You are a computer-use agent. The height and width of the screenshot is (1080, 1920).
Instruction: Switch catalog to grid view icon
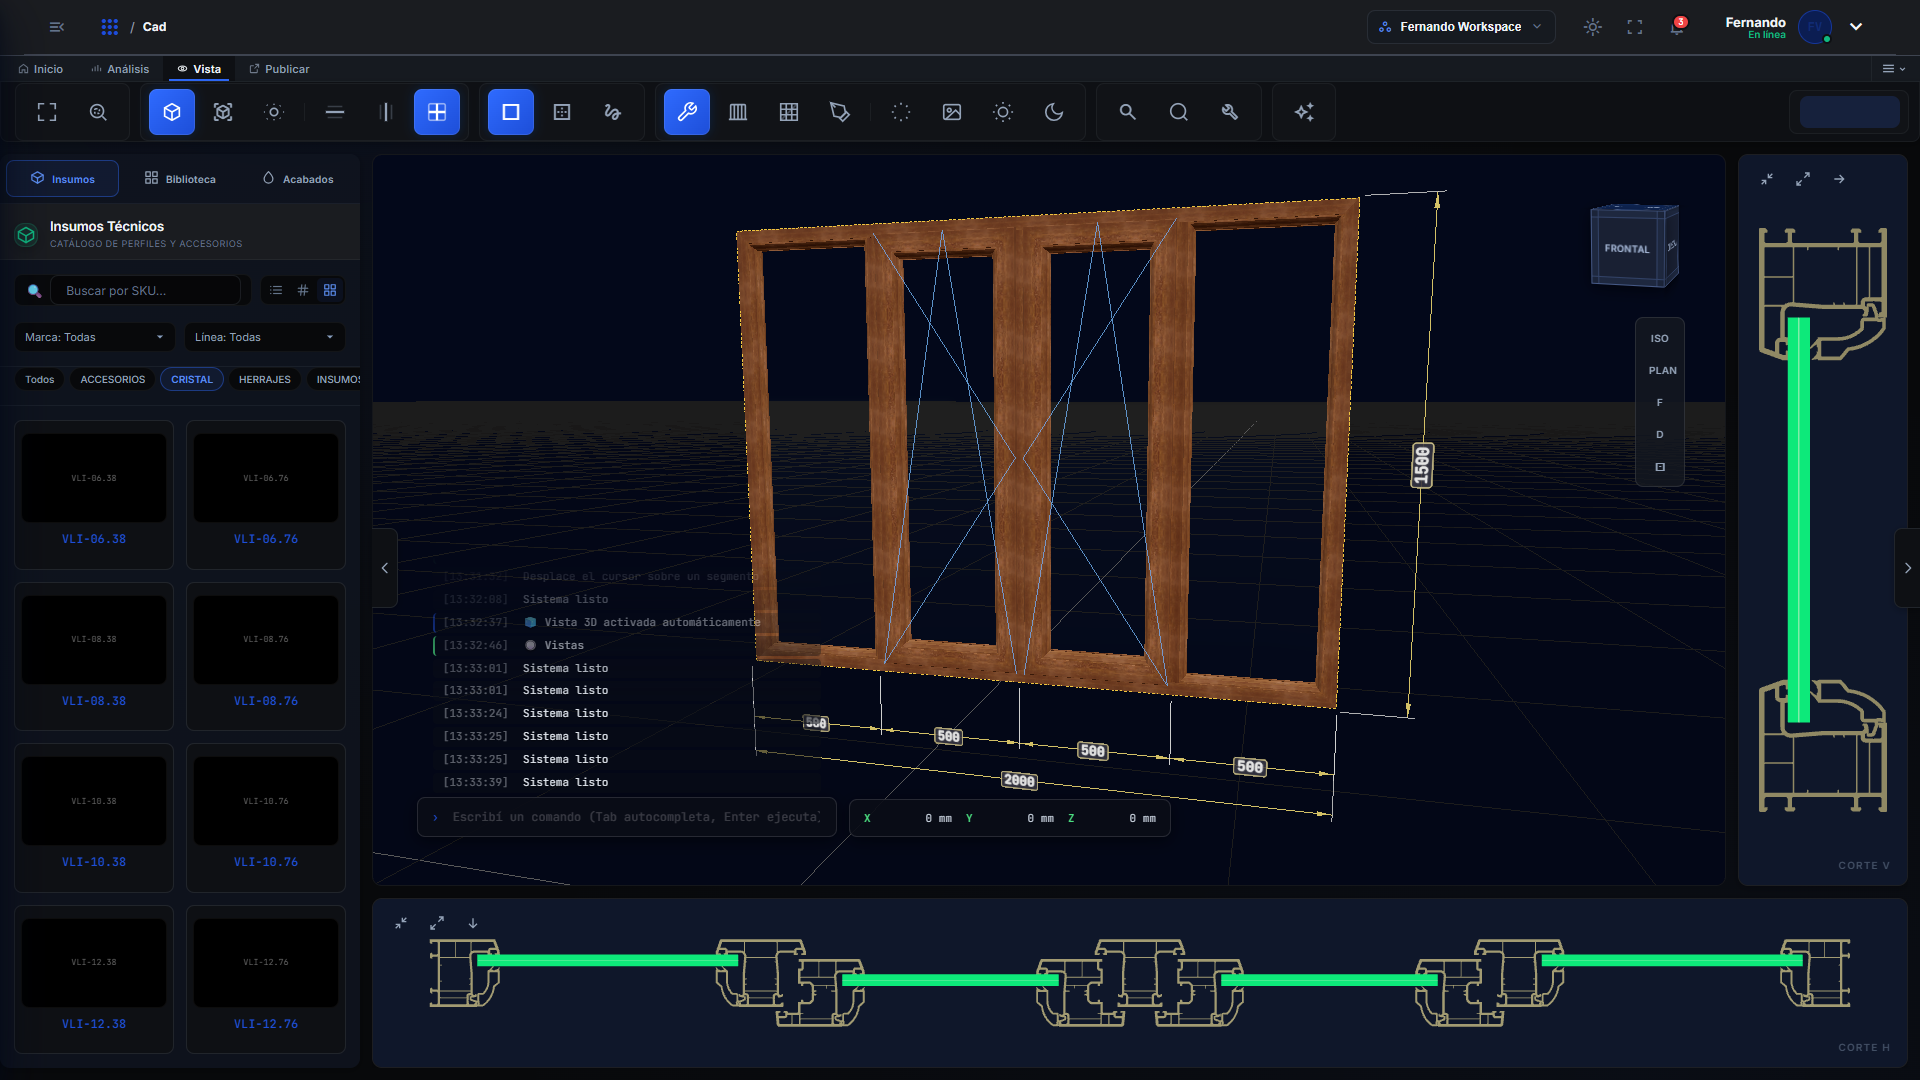[330, 290]
